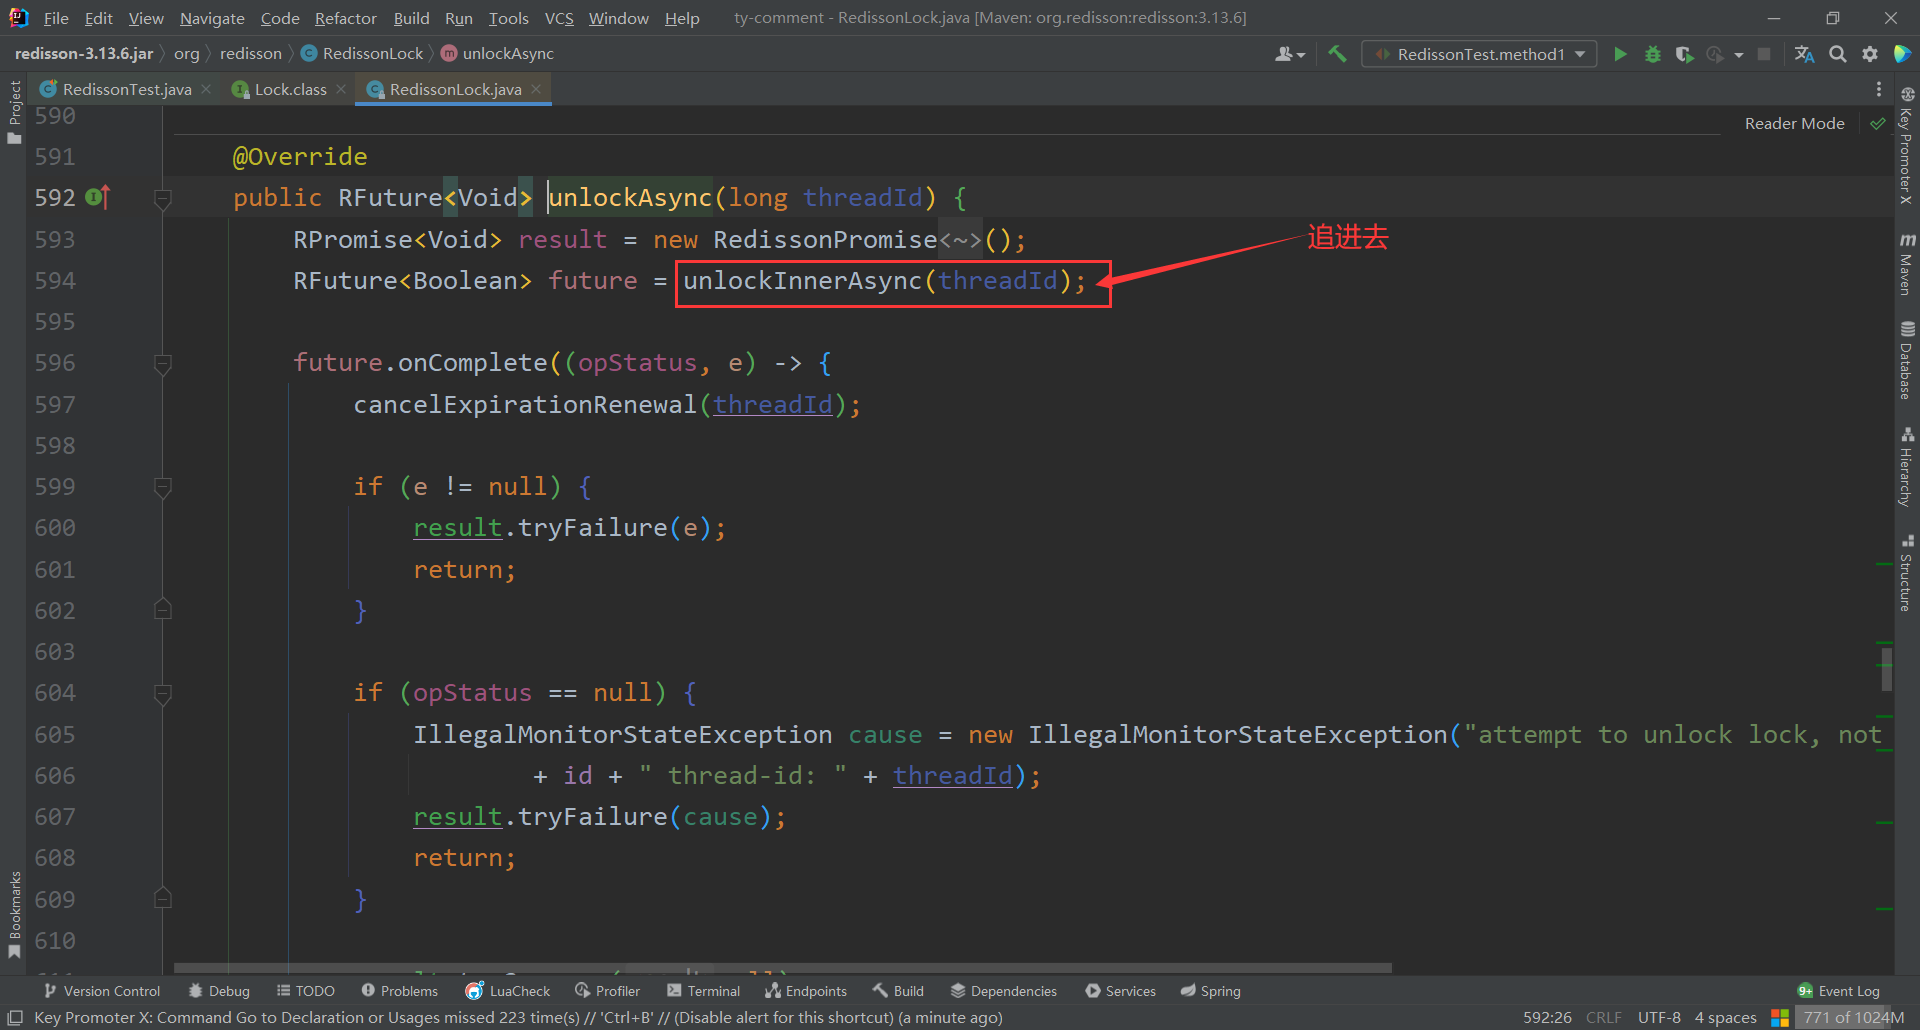Collapse the fold end marker at line 602
The width and height of the screenshot is (1920, 1030).
[x=163, y=610]
